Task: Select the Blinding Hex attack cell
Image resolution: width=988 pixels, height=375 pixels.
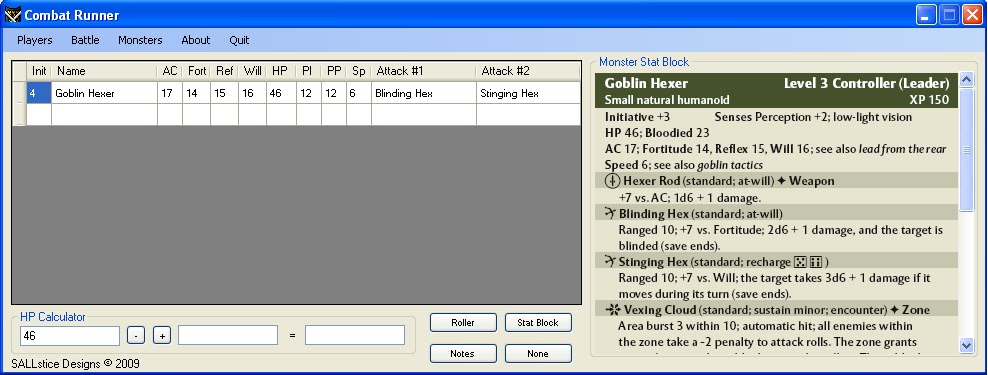Action: pos(423,93)
